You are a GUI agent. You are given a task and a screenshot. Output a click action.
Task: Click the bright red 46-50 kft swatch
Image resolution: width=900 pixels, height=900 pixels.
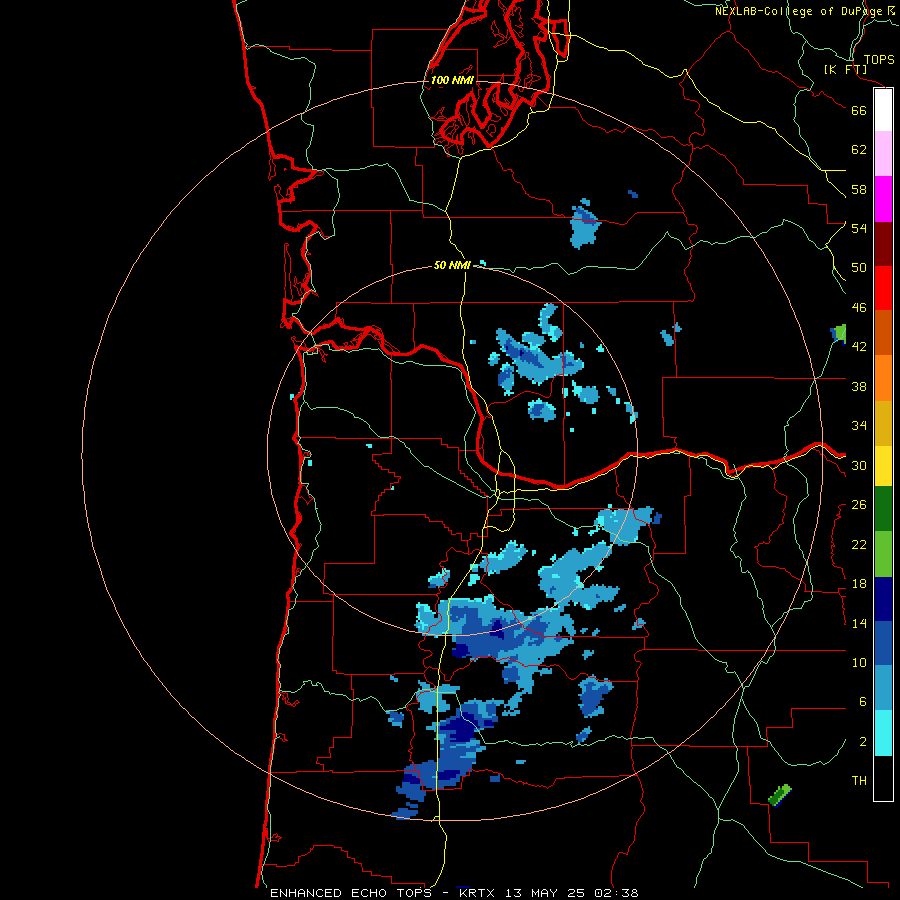click(883, 288)
